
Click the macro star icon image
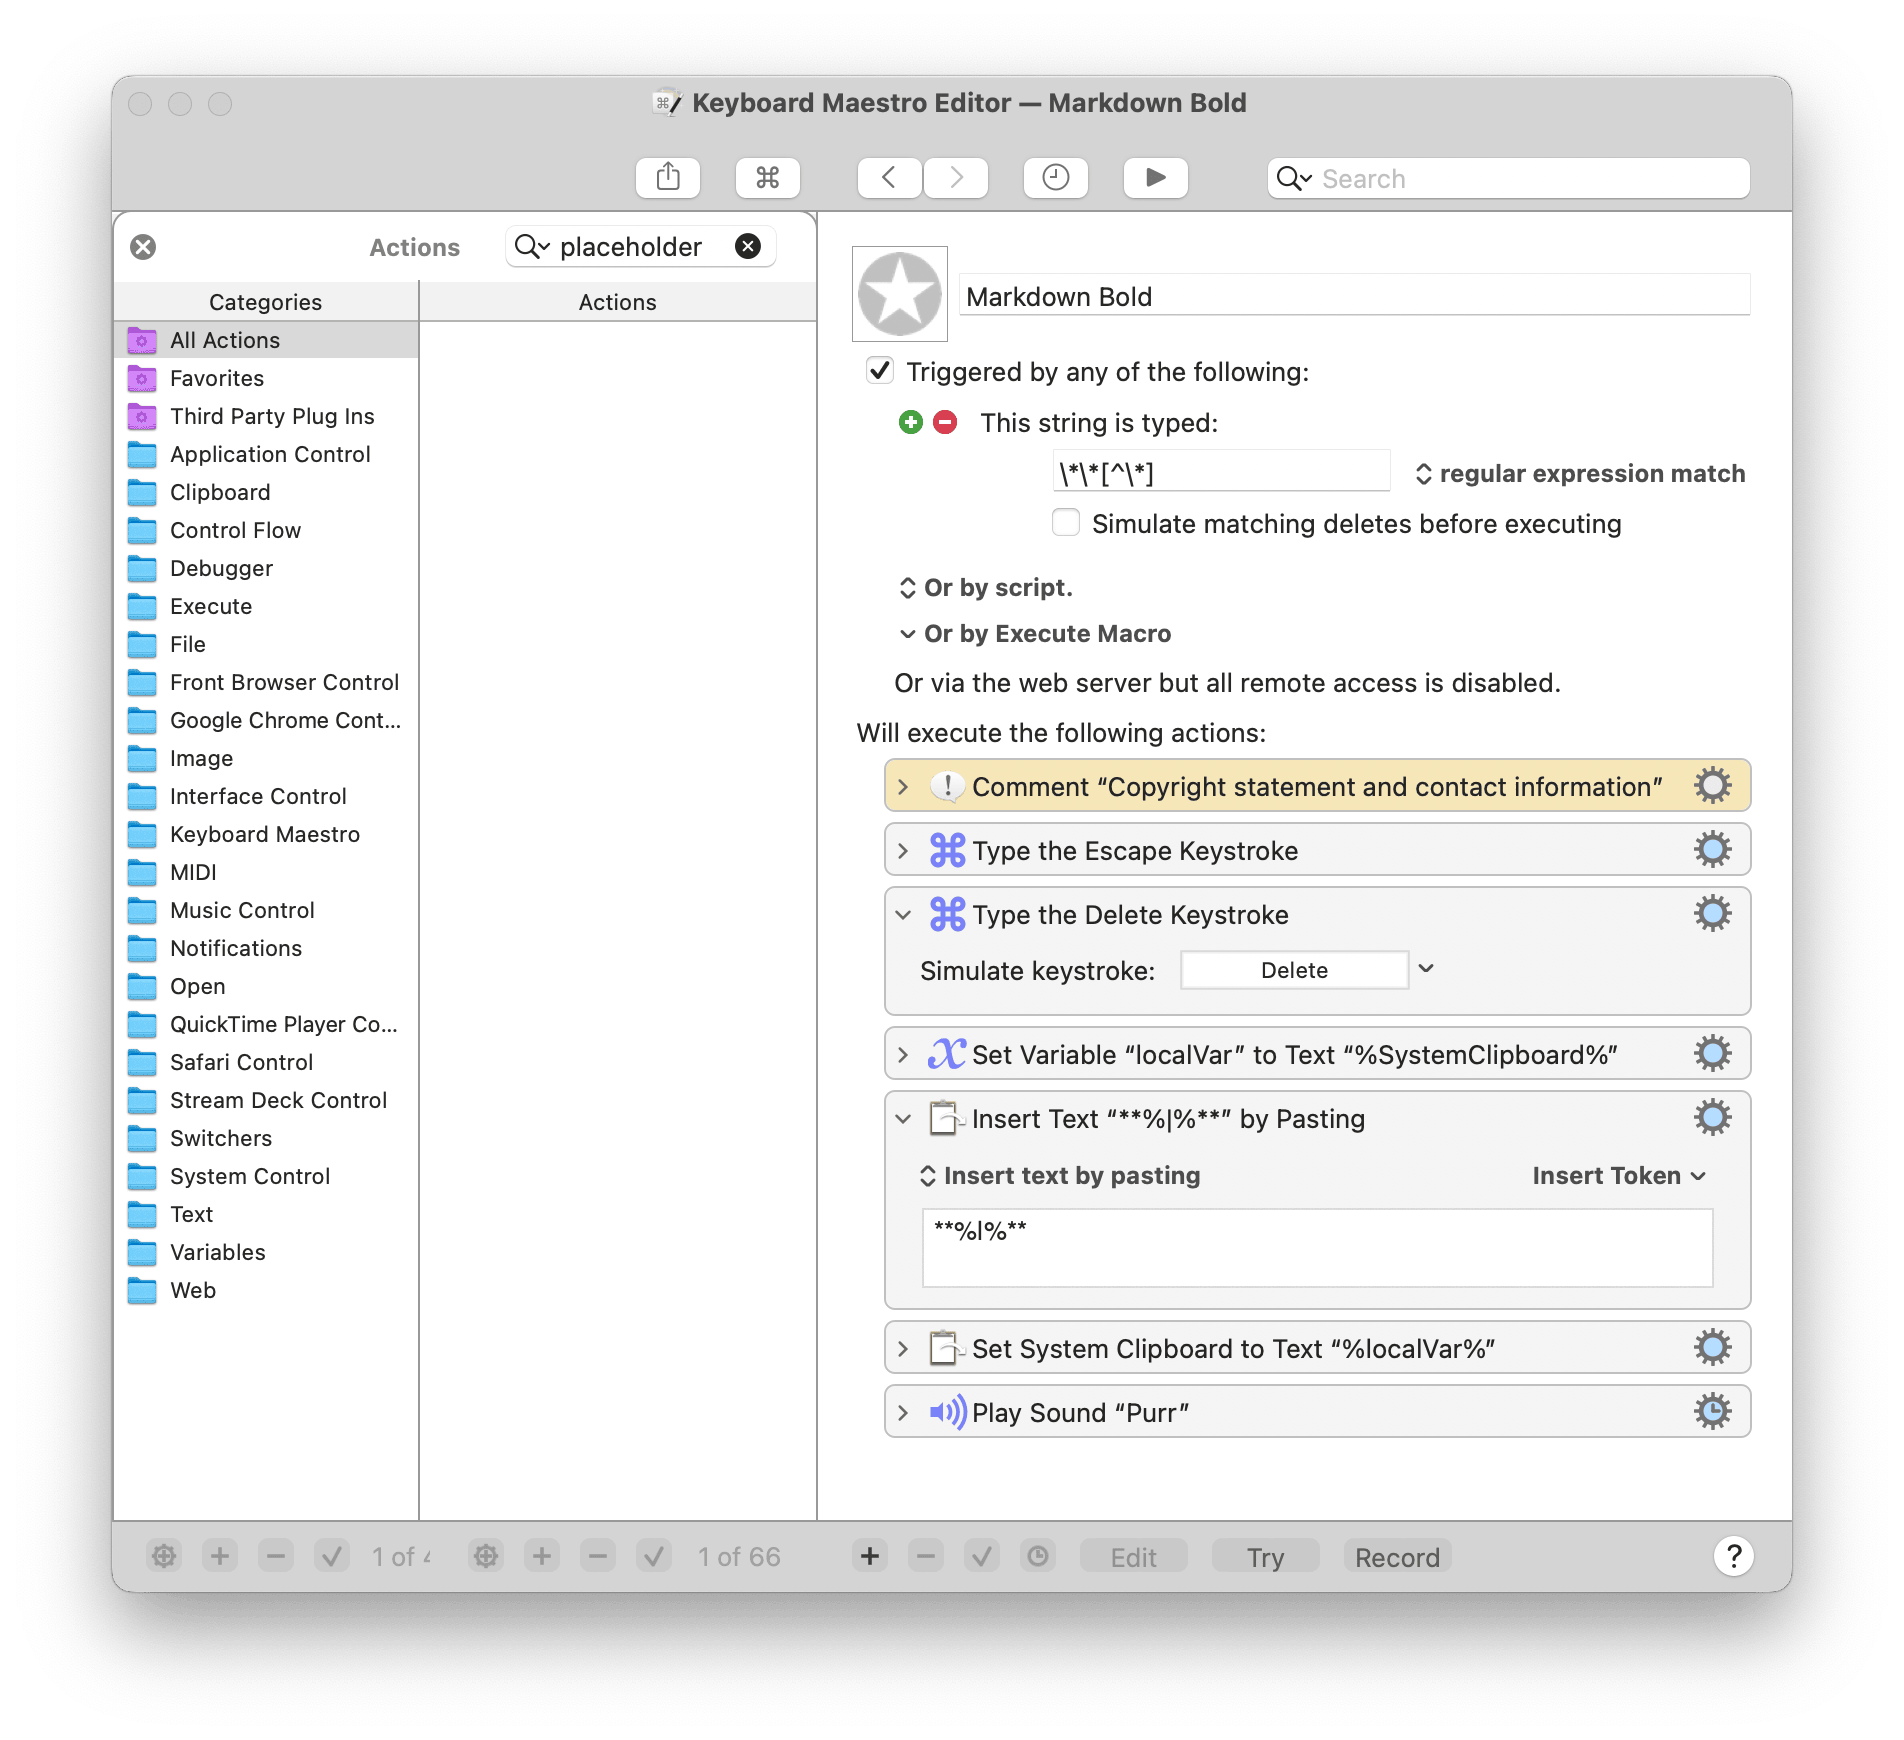point(900,294)
